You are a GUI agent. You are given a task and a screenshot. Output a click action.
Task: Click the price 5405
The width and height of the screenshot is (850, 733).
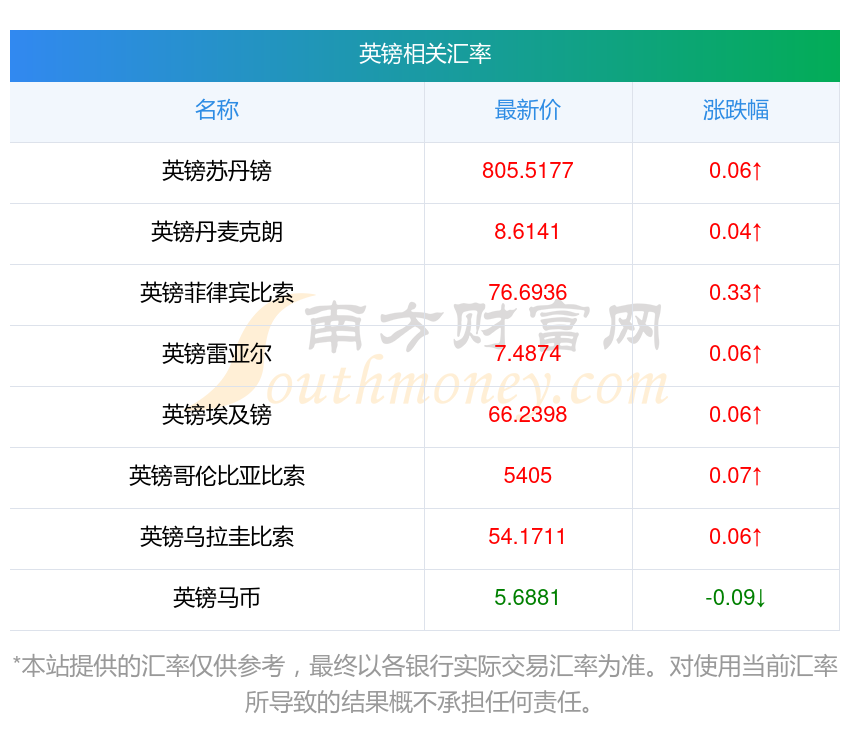tap(527, 476)
